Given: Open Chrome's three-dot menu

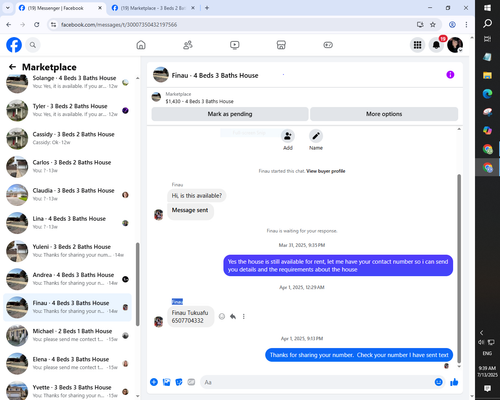Looking at the screenshot, I should coord(466,25).
